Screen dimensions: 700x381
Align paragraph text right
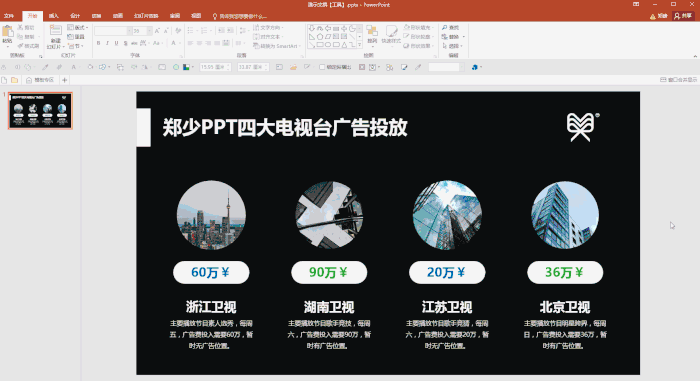tap(208, 43)
